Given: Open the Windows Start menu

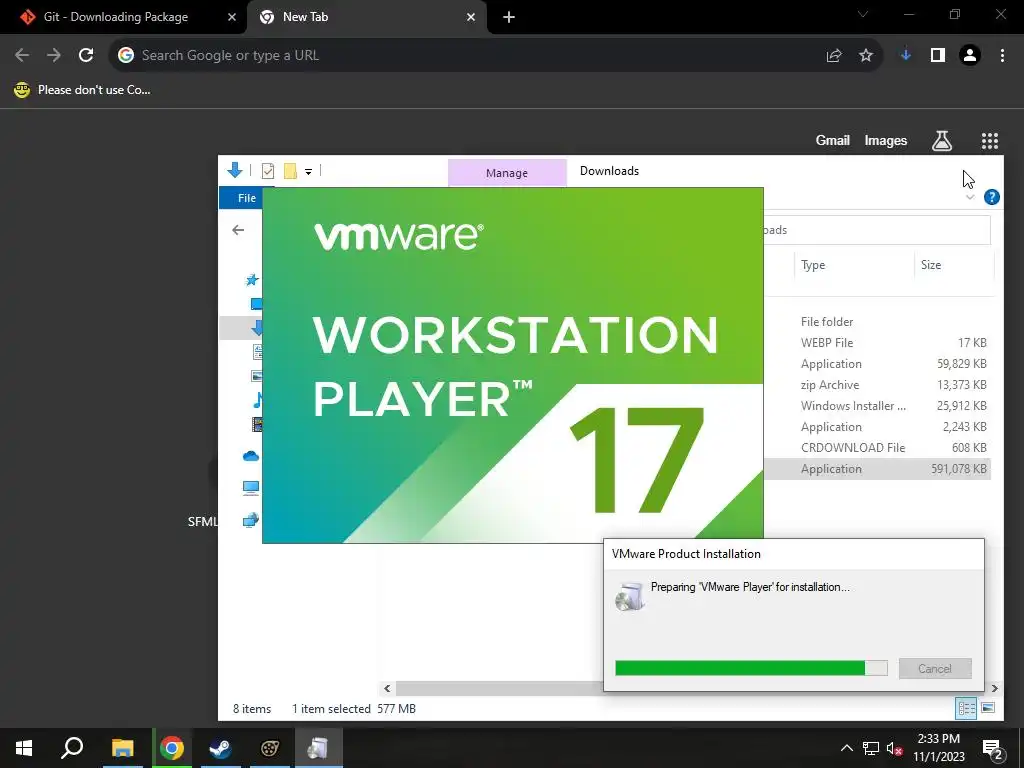Looking at the screenshot, I should point(24,748).
